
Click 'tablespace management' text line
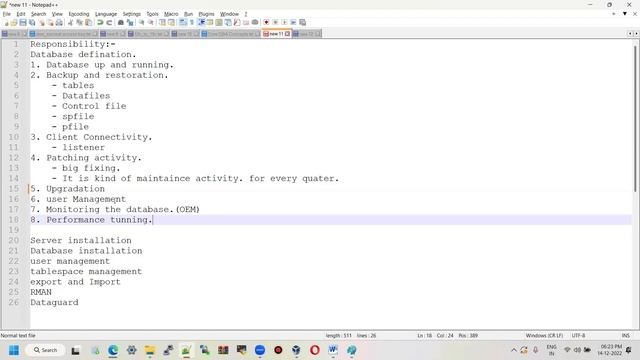(86, 271)
